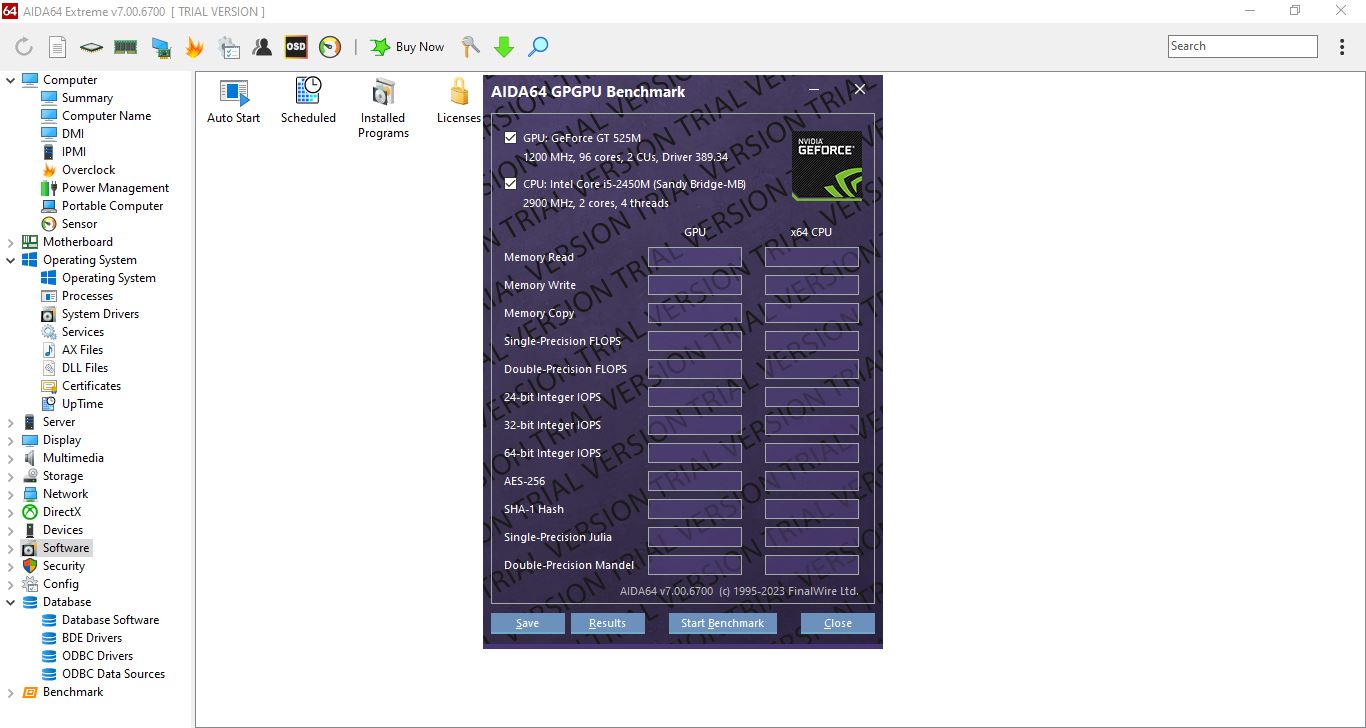Image resolution: width=1366 pixels, height=728 pixels.
Task: Open Overclock in the tree
Action: (88, 170)
